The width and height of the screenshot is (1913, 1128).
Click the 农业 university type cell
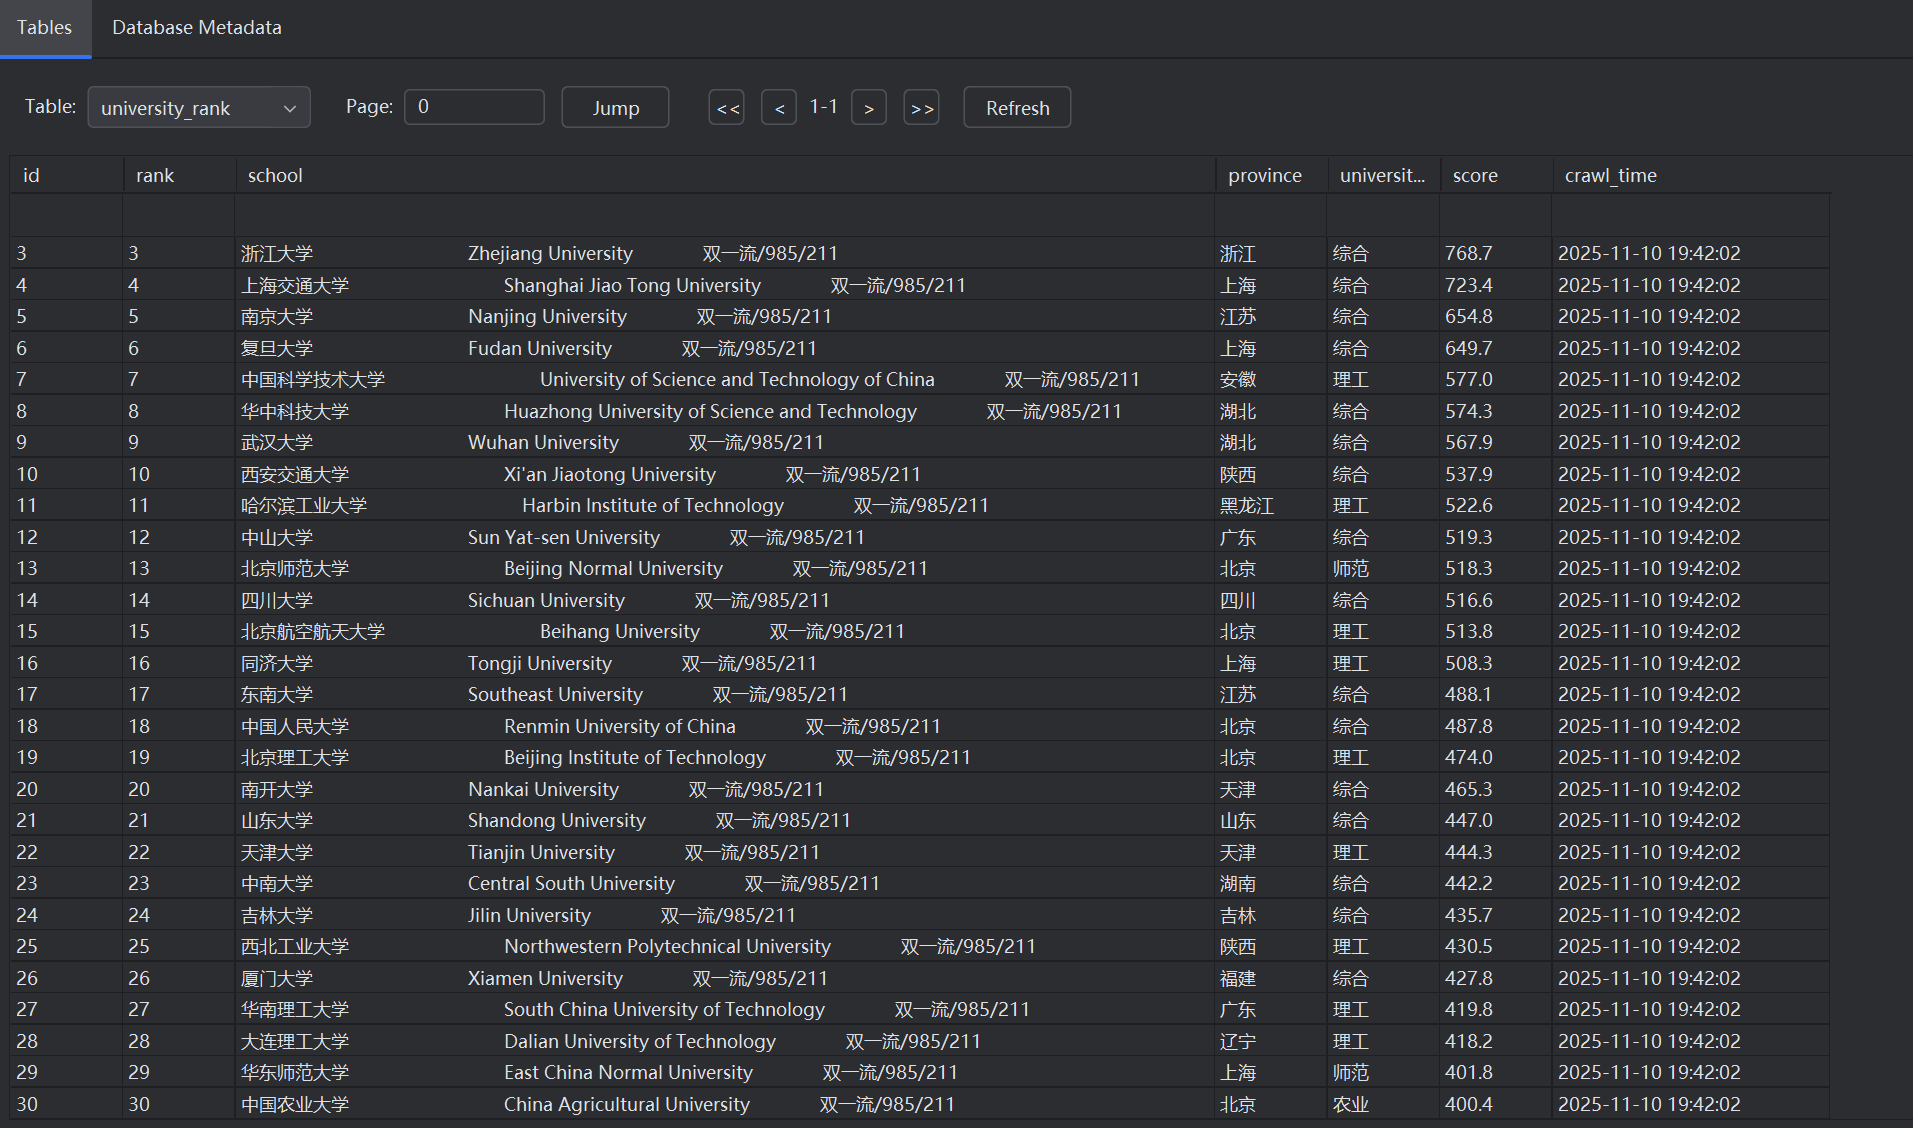pyautogui.click(x=1384, y=1104)
